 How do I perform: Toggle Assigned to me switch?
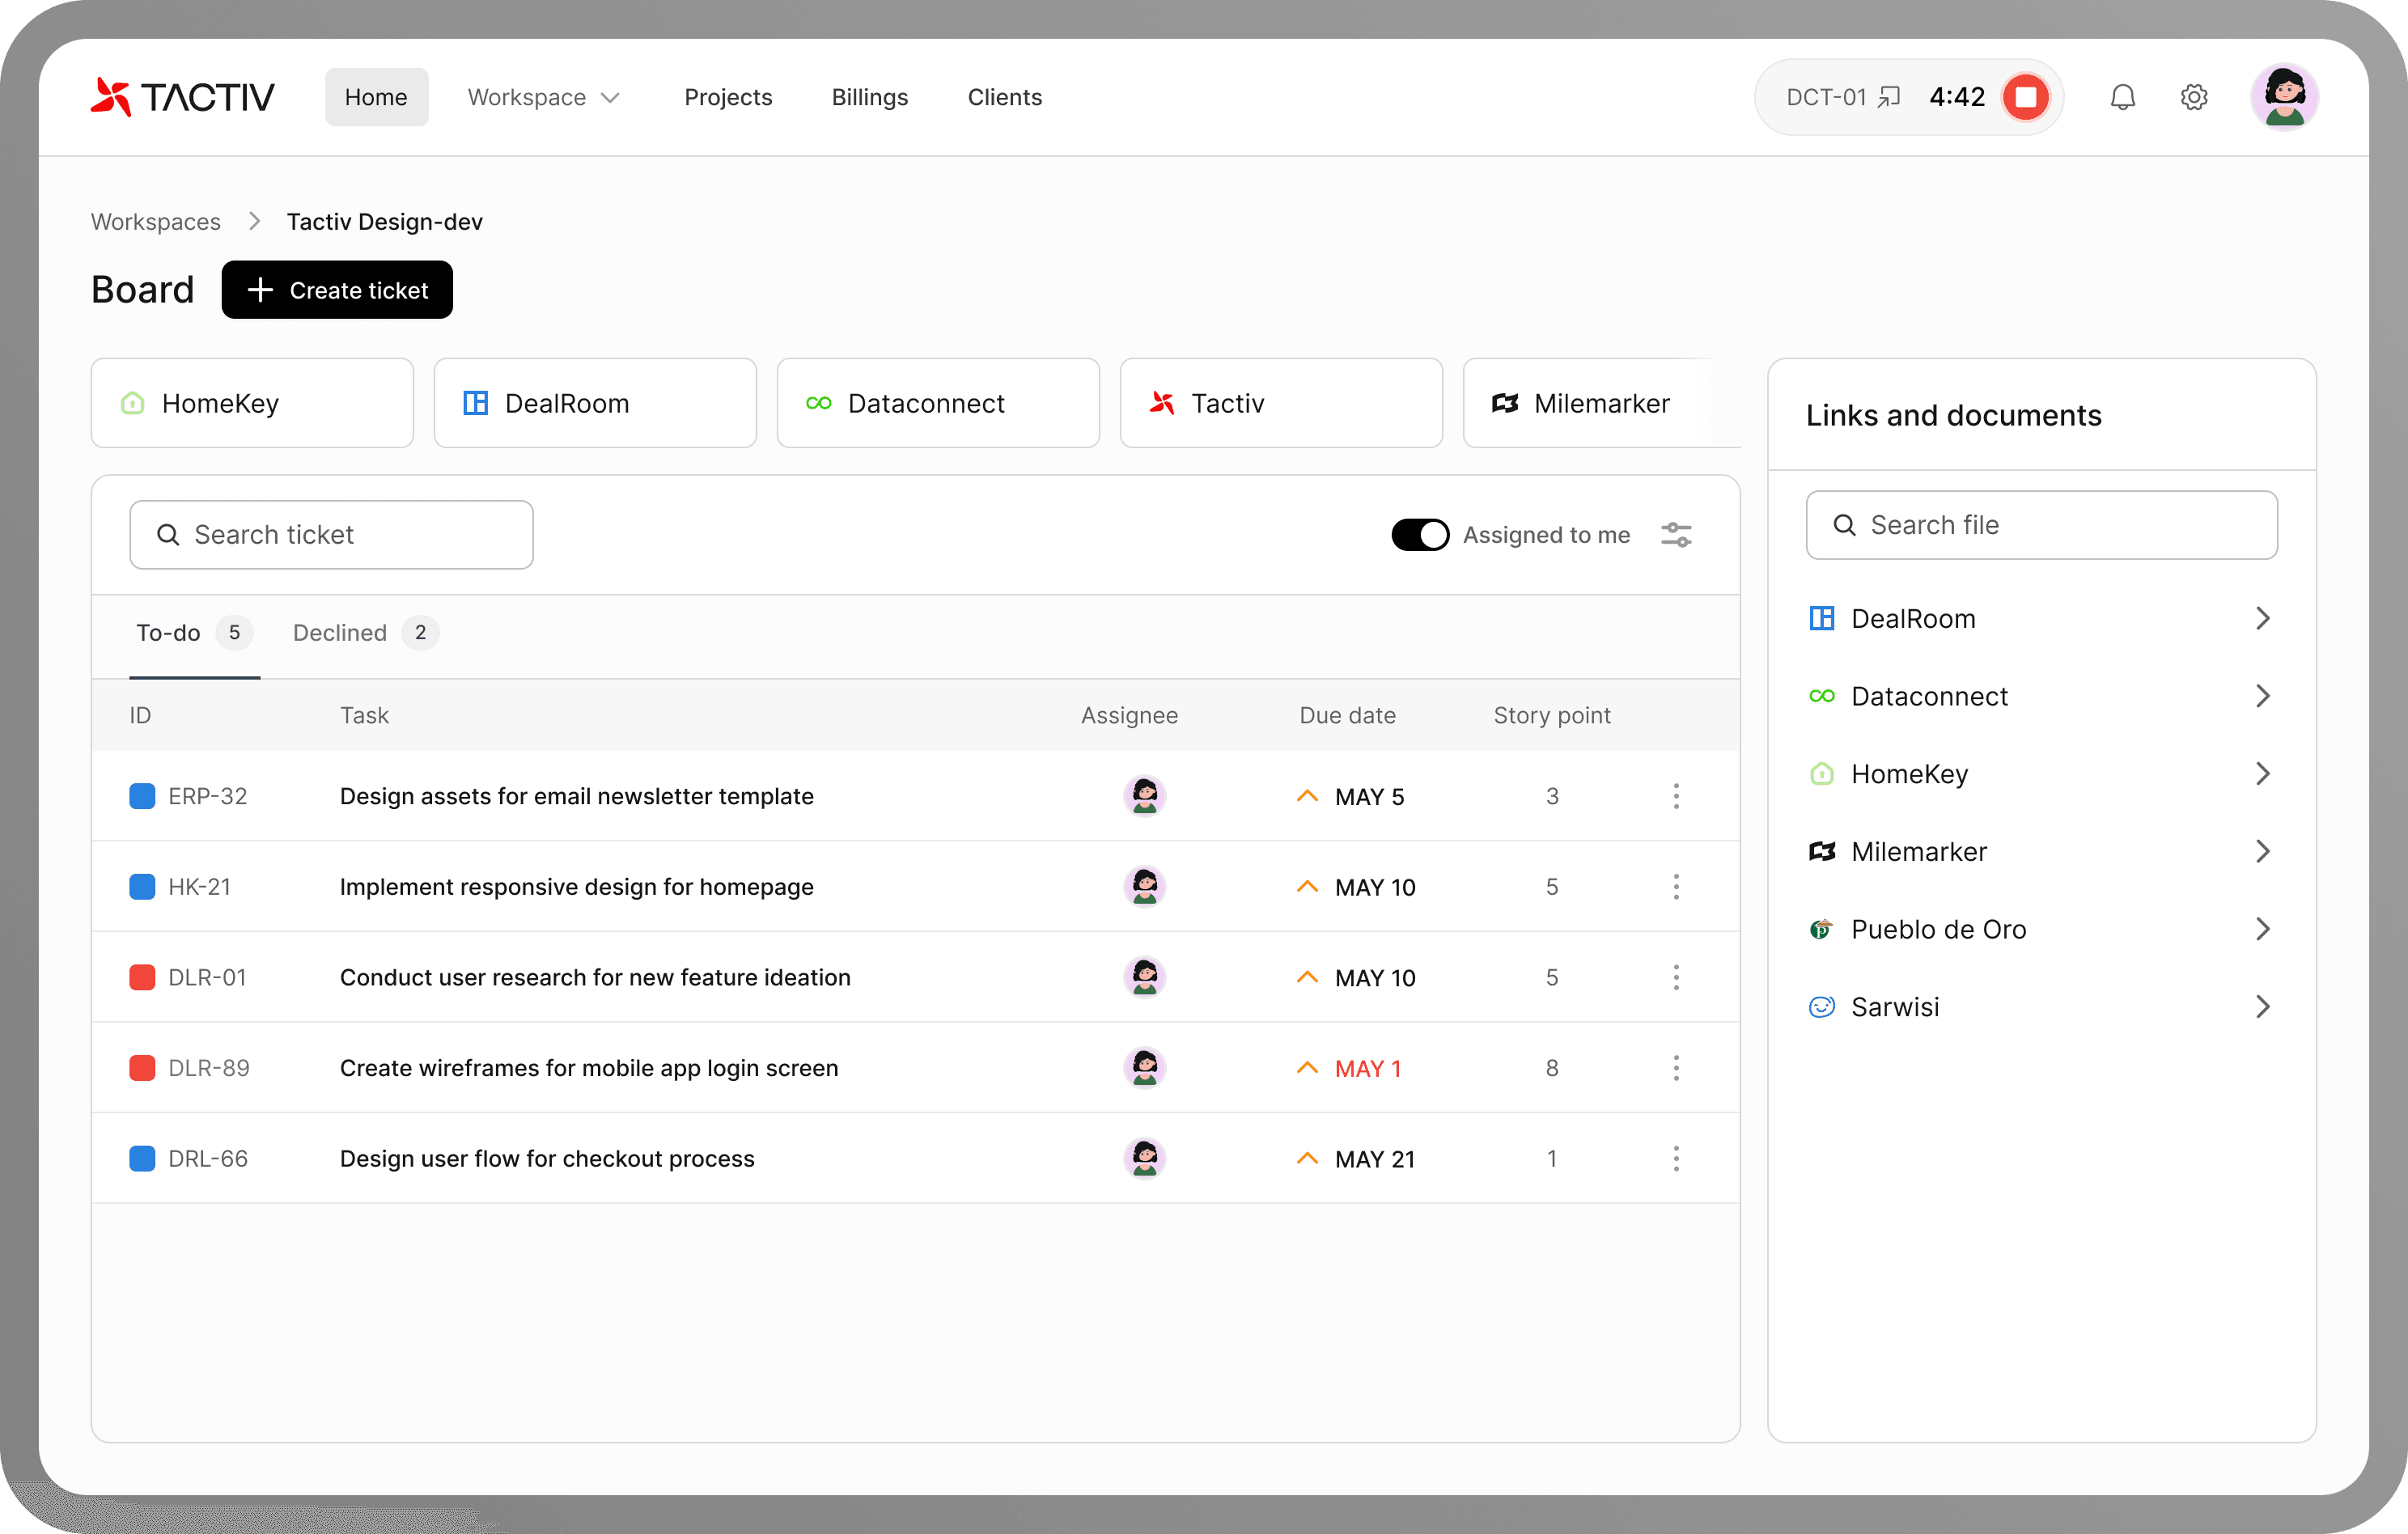click(1420, 535)
